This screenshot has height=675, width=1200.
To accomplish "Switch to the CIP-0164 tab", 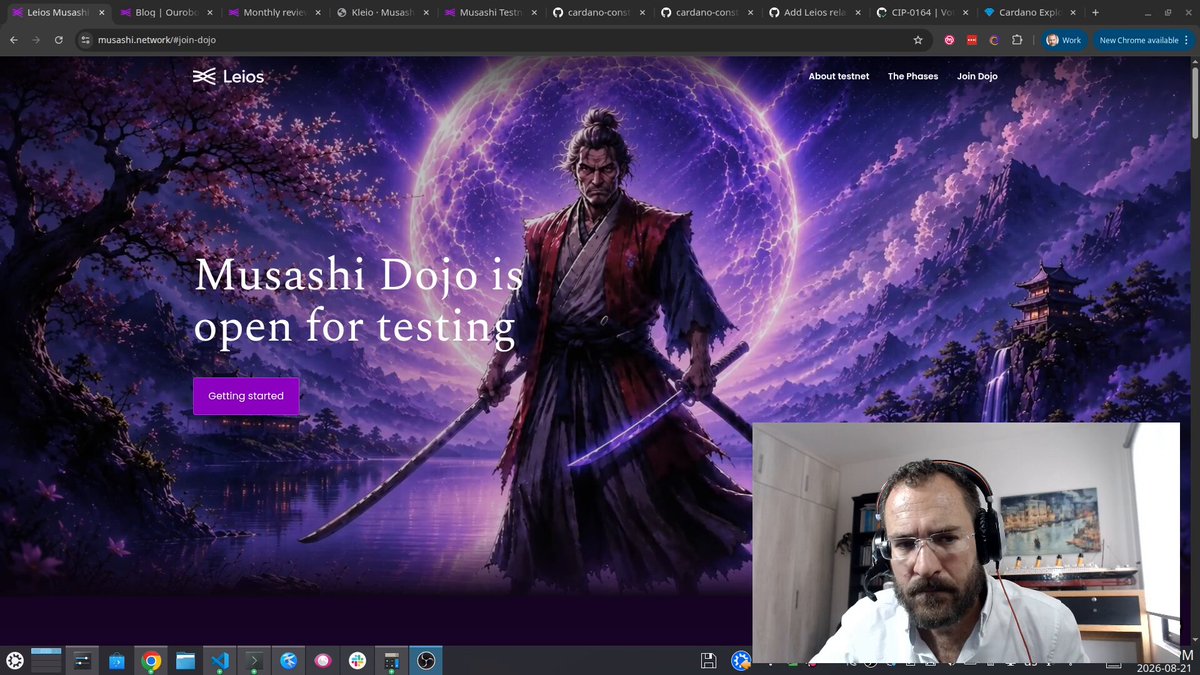I will click(x=920, y=13).
